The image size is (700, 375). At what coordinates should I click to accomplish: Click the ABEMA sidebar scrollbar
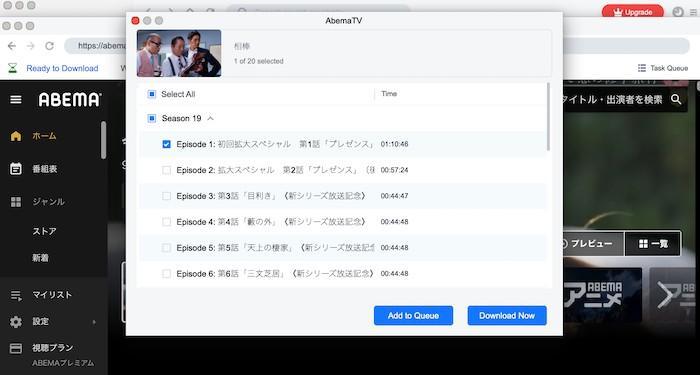(x=104, y=140)
